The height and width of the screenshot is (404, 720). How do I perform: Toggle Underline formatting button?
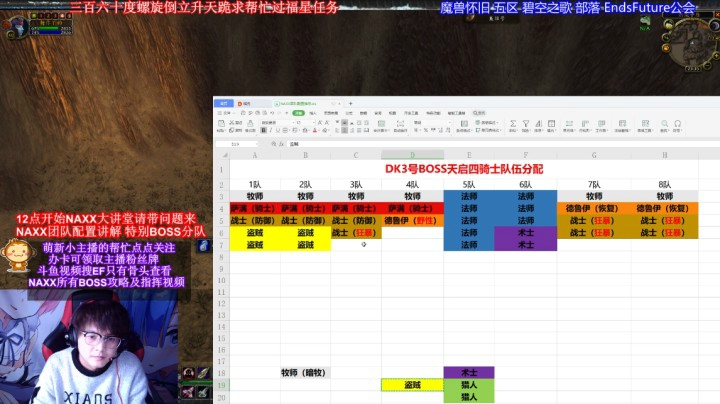278,130
